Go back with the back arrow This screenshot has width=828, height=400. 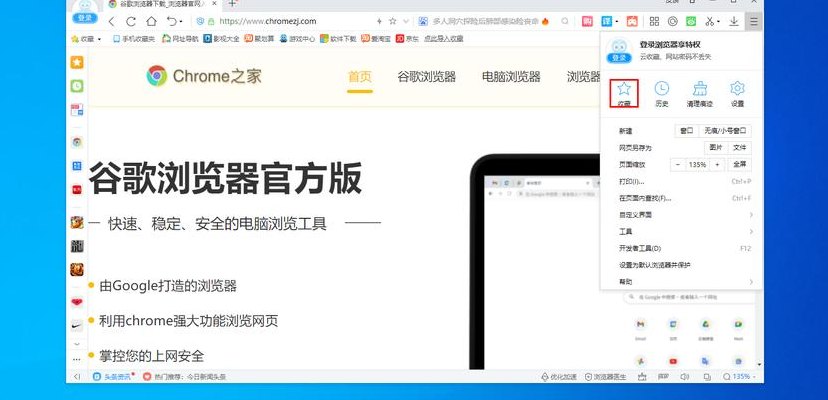click(111, 22)
